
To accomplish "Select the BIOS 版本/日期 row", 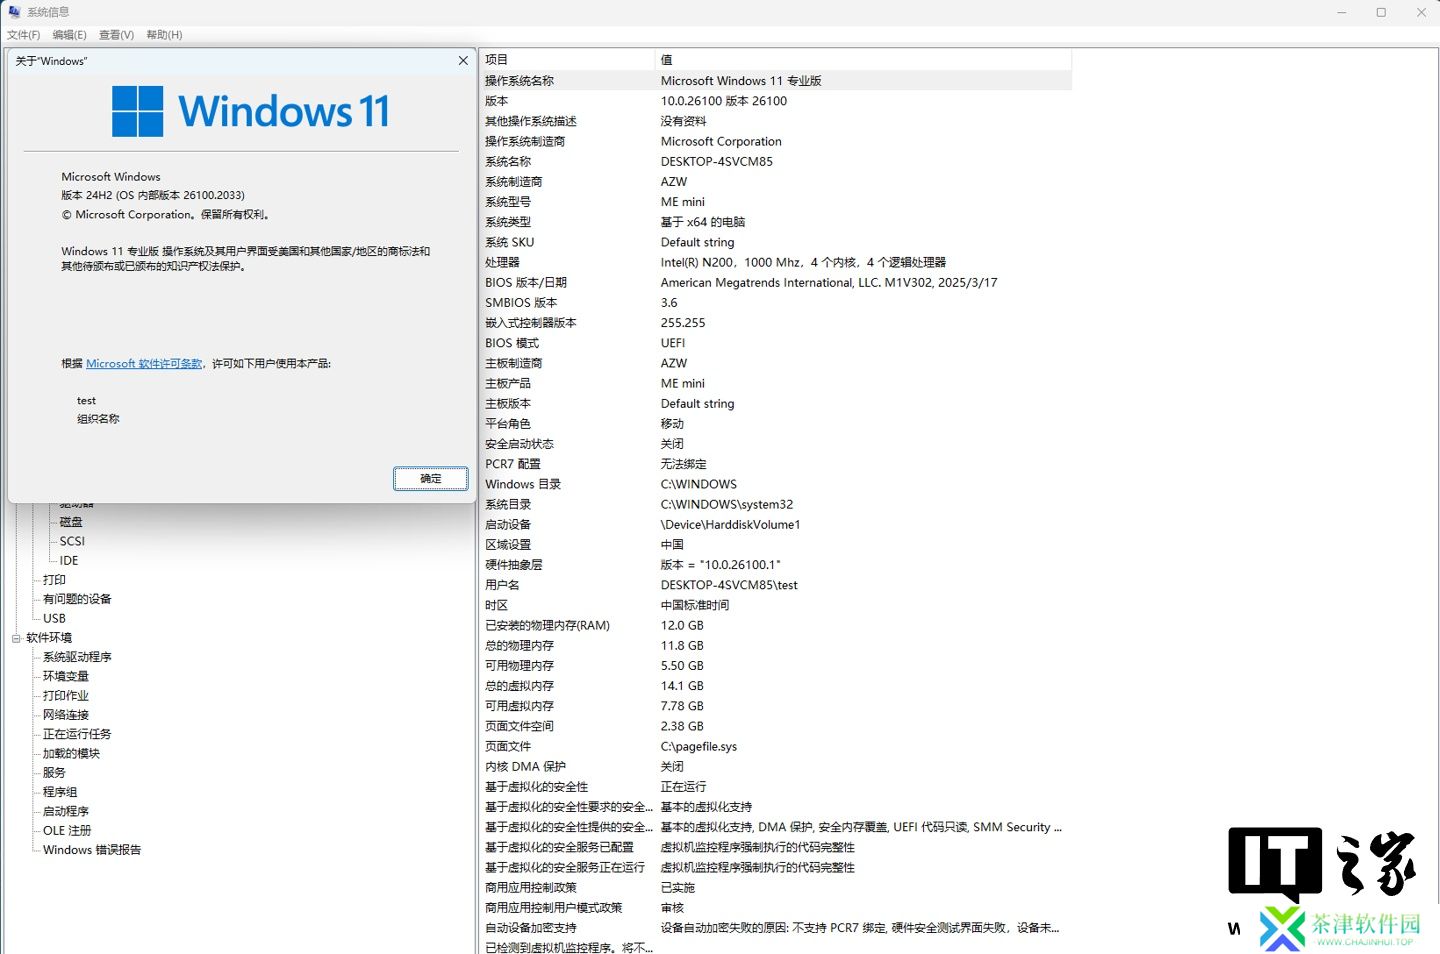I will (775, 283).
